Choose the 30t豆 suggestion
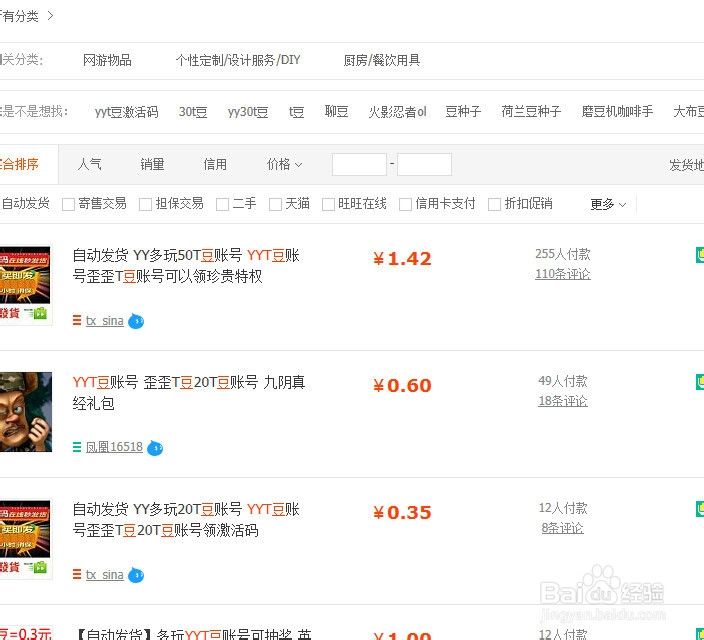 point(193,112)
